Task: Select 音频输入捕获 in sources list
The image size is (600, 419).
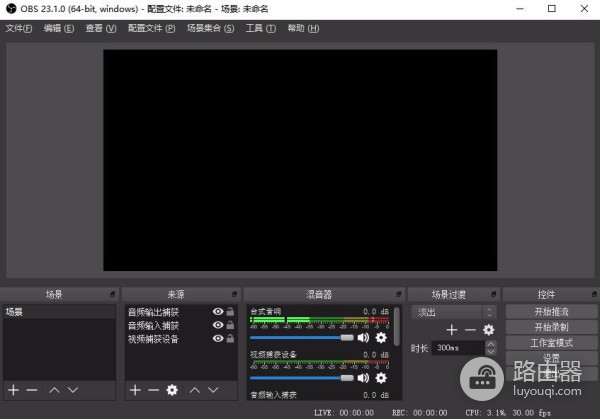Action: pyautogui.click(x=153, y=325)
